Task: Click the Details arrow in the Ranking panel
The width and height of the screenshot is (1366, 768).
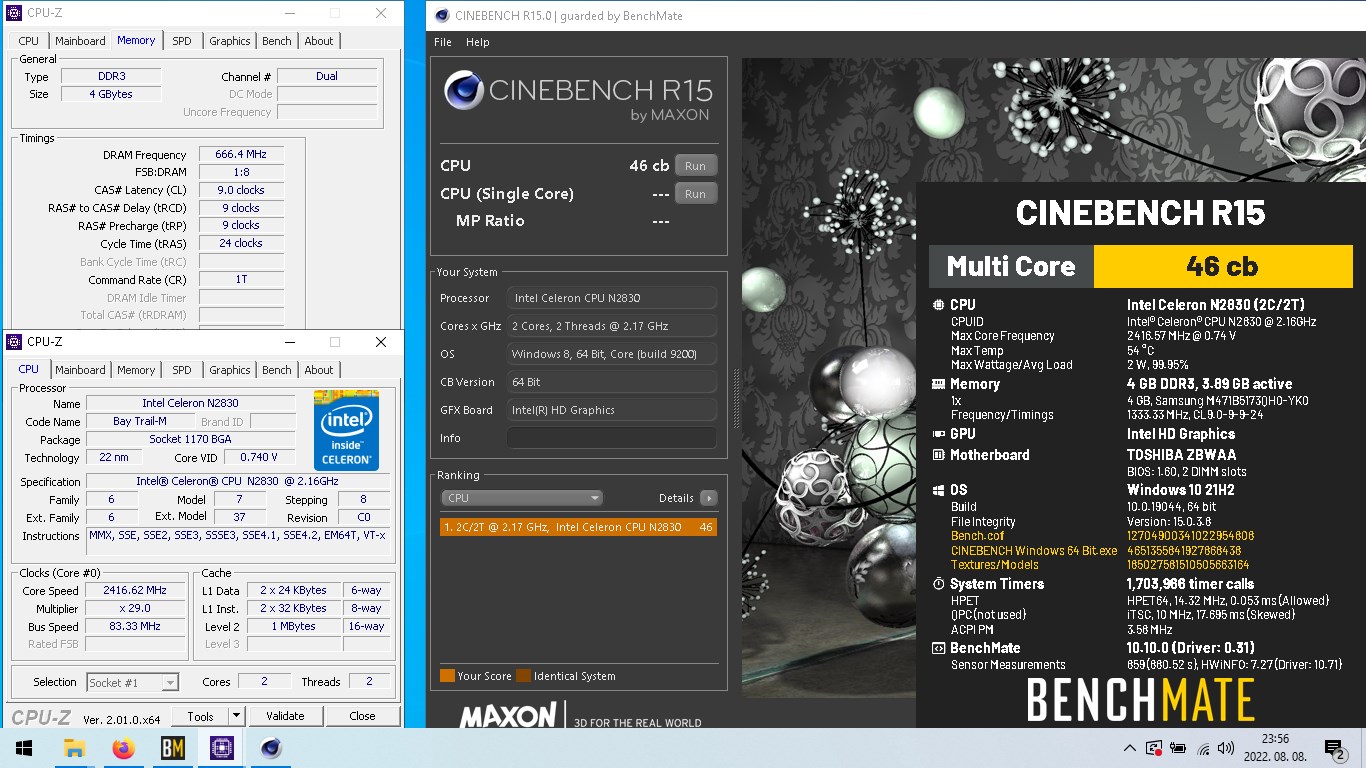Action: (x=708, y=498)
